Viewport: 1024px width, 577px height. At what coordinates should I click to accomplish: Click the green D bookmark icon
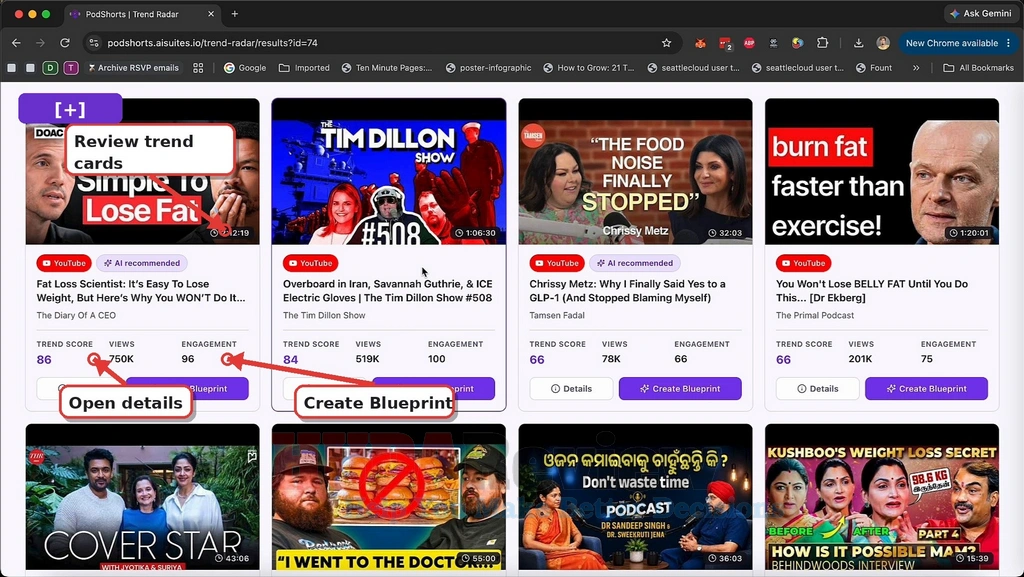pyautogui.click(x=50, y=68)
